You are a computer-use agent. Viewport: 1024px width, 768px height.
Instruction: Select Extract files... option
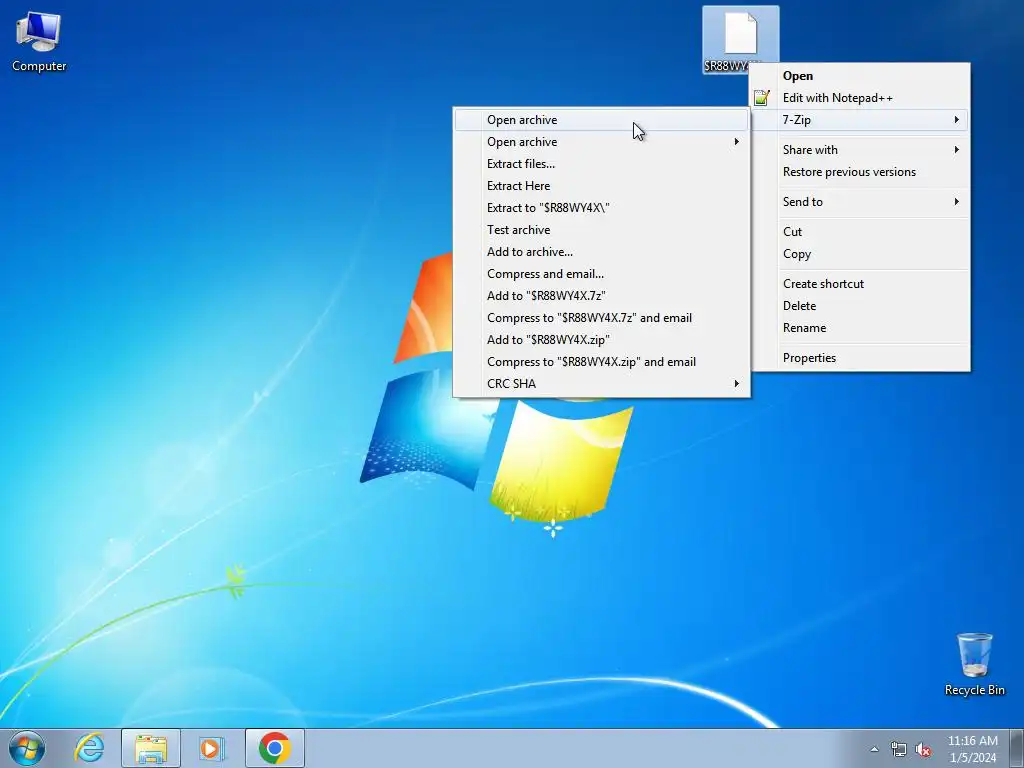tap(601, 164)
